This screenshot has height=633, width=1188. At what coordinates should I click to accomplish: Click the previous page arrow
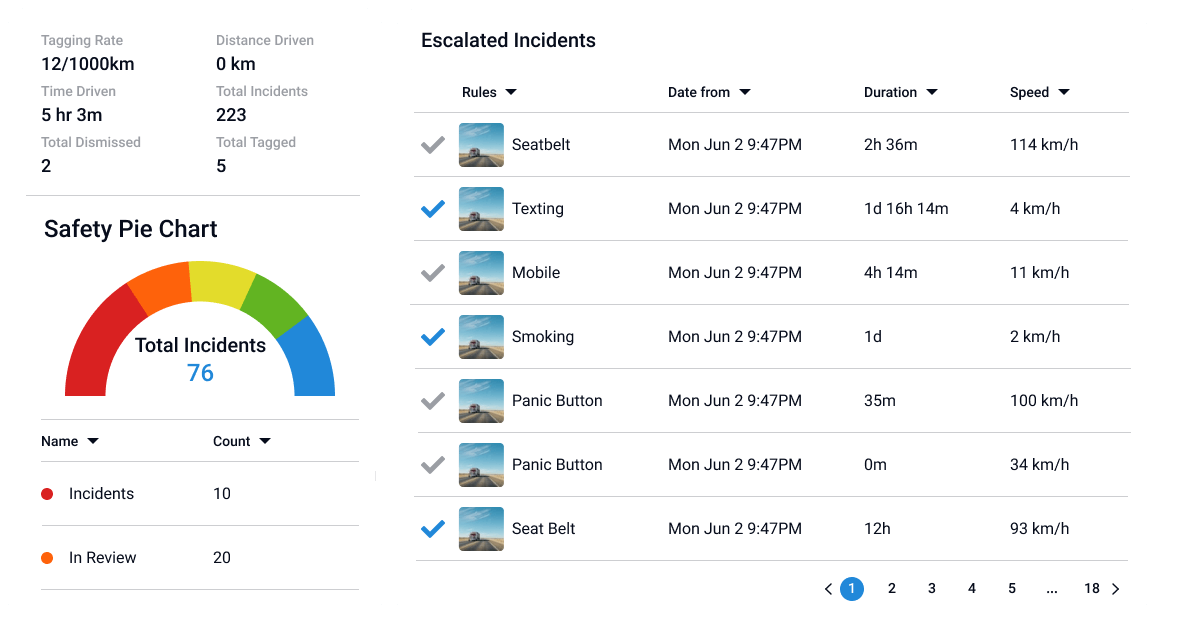tap(828, 588)
